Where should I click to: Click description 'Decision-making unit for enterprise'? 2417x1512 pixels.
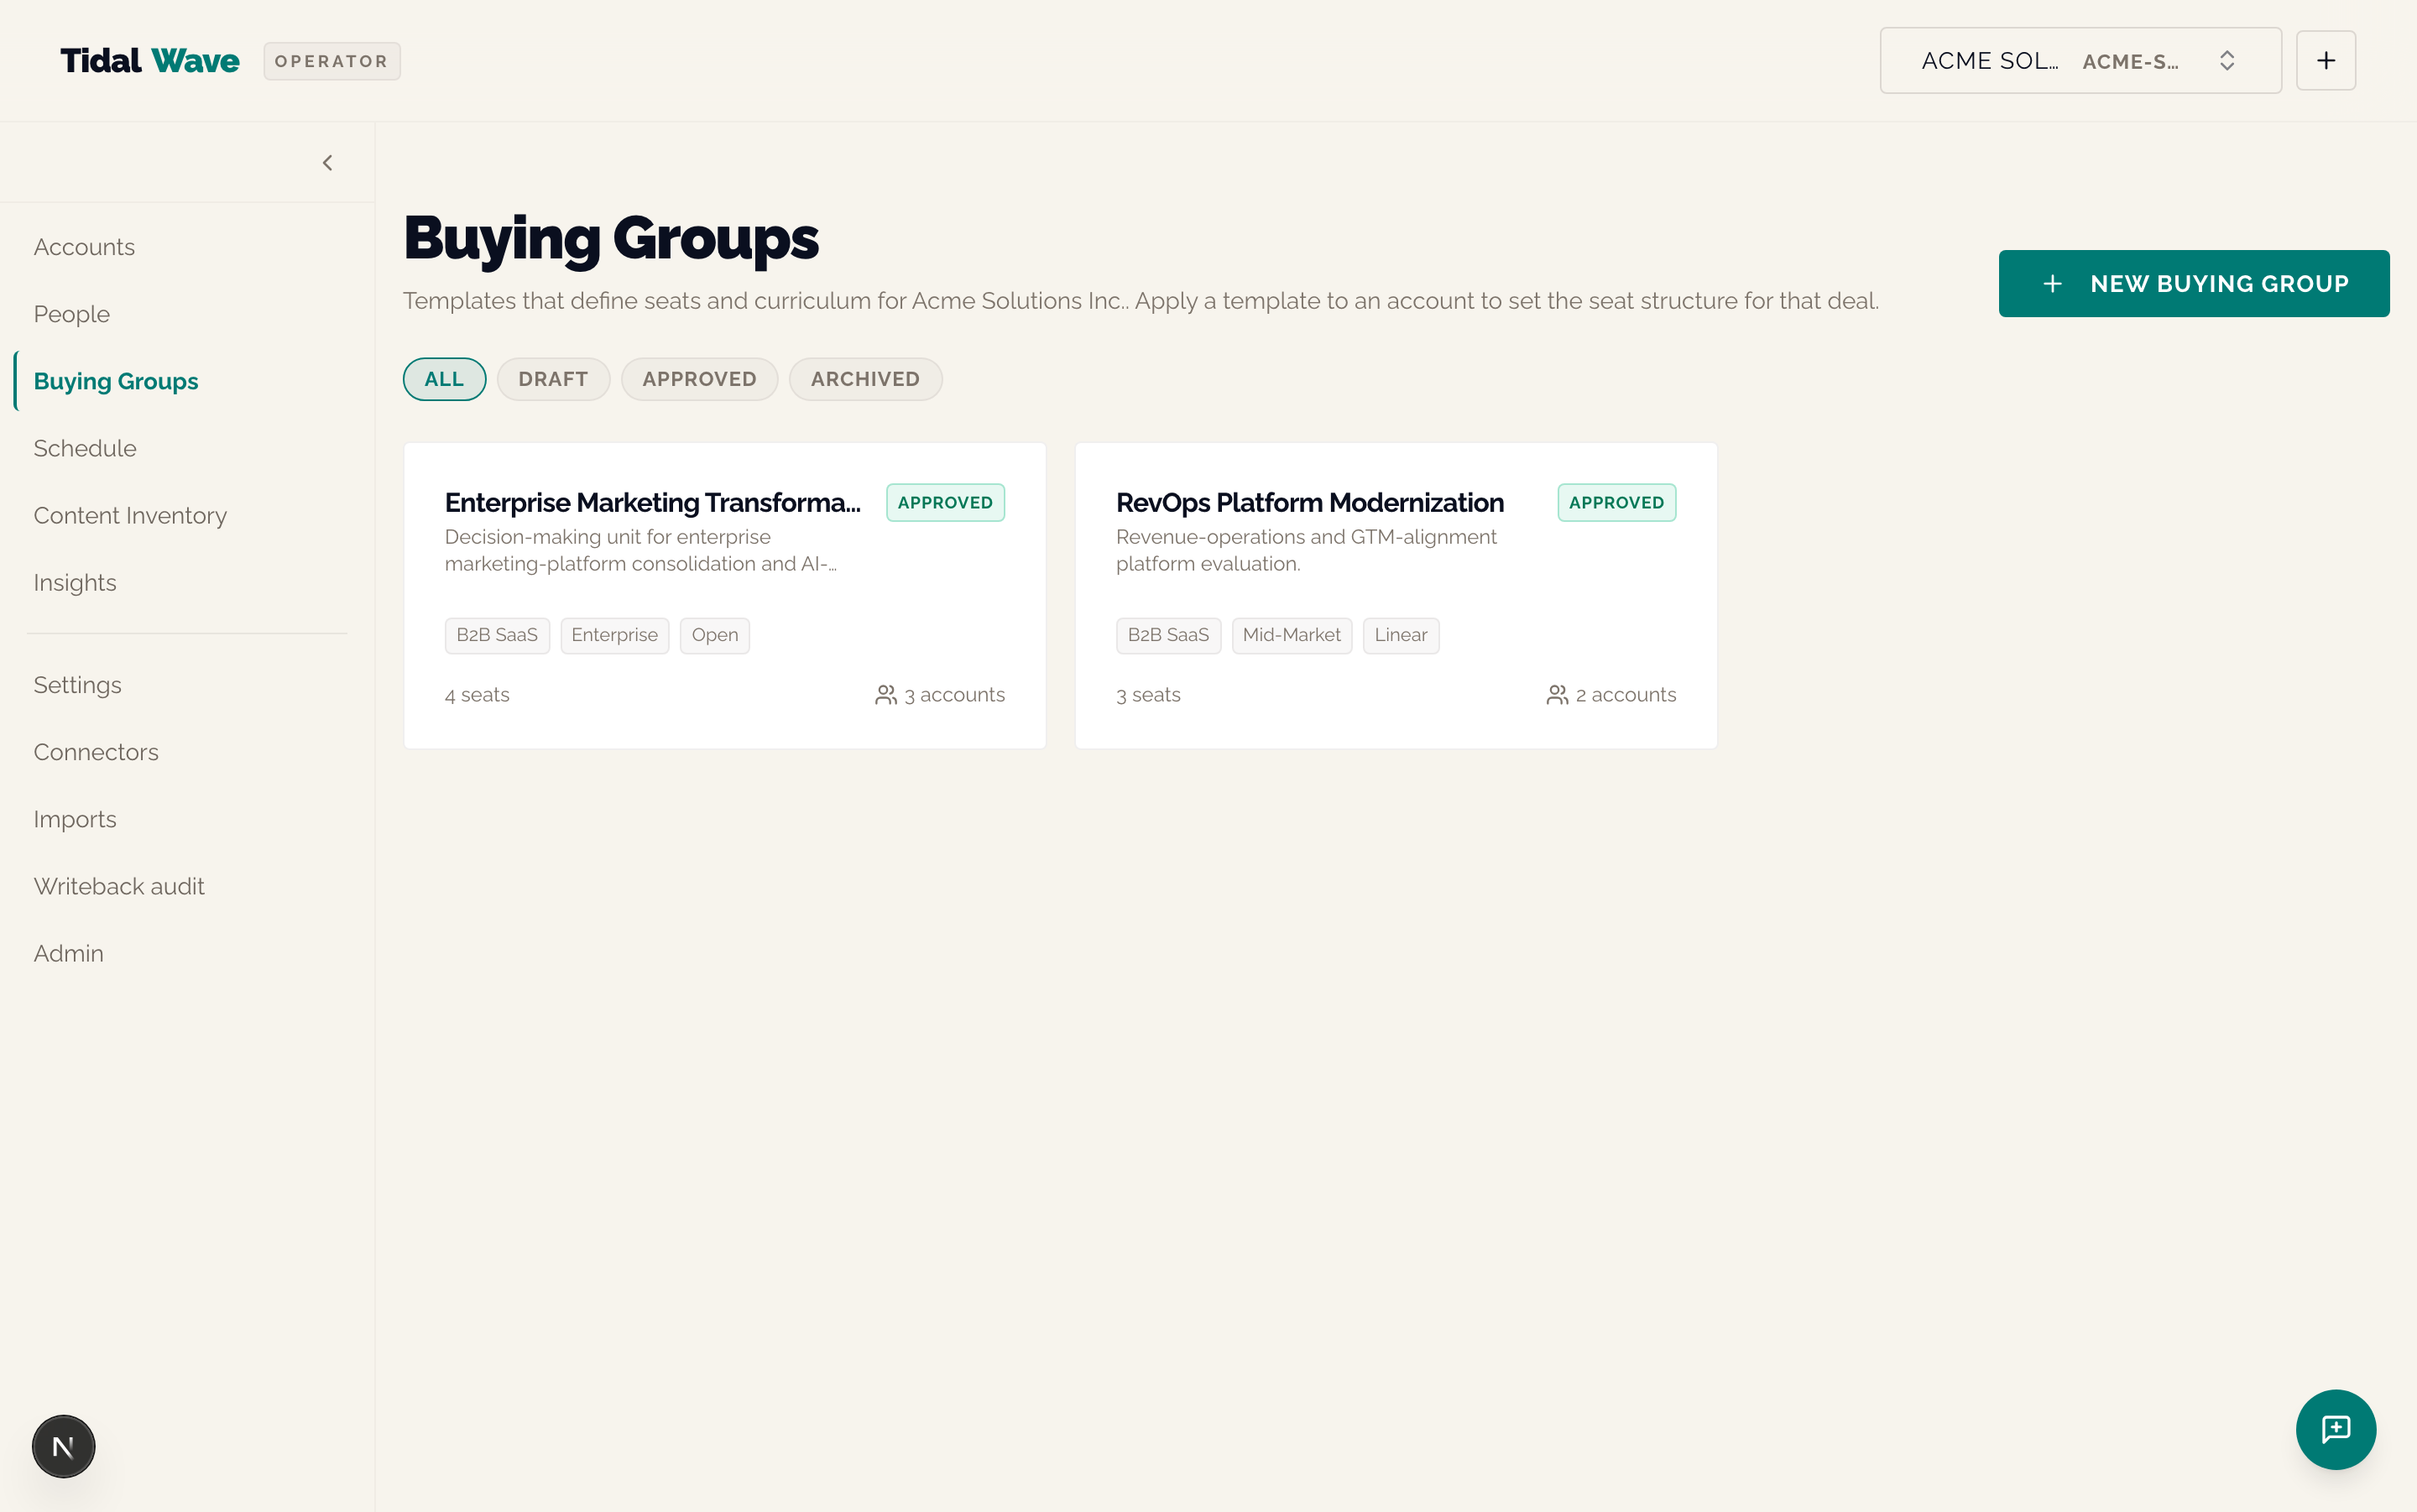tap(607, 537)
